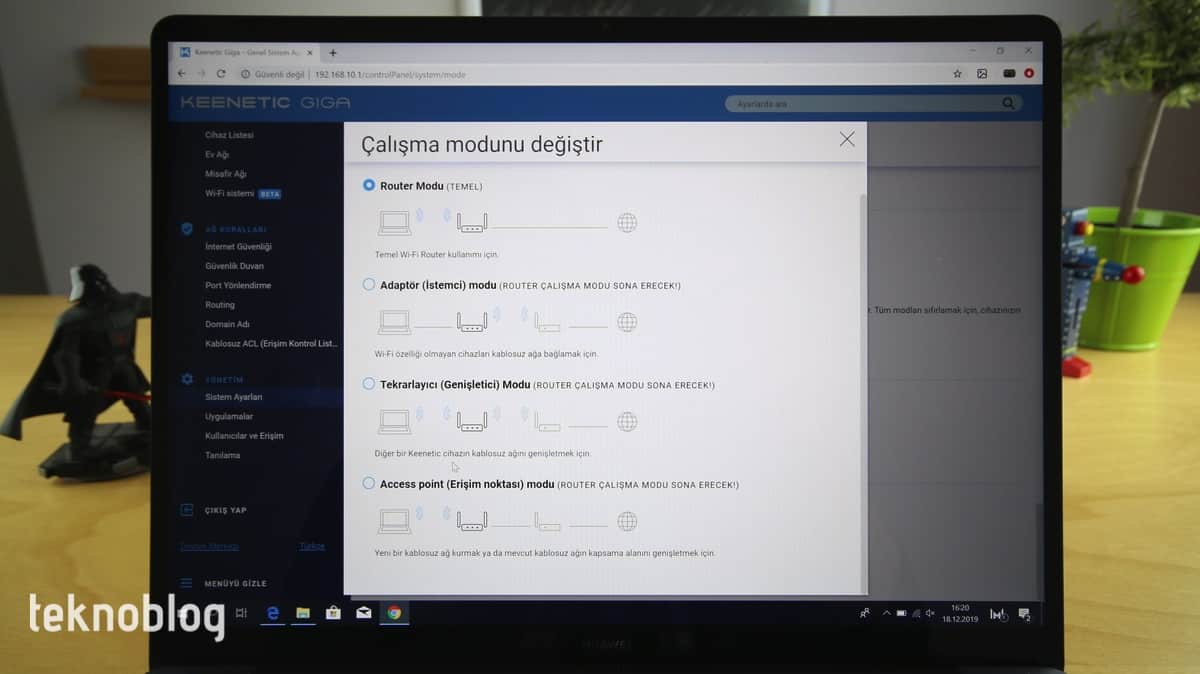Open the Türkçe language selector
The width and height of the screenshot is (1200, 674).
312,546
